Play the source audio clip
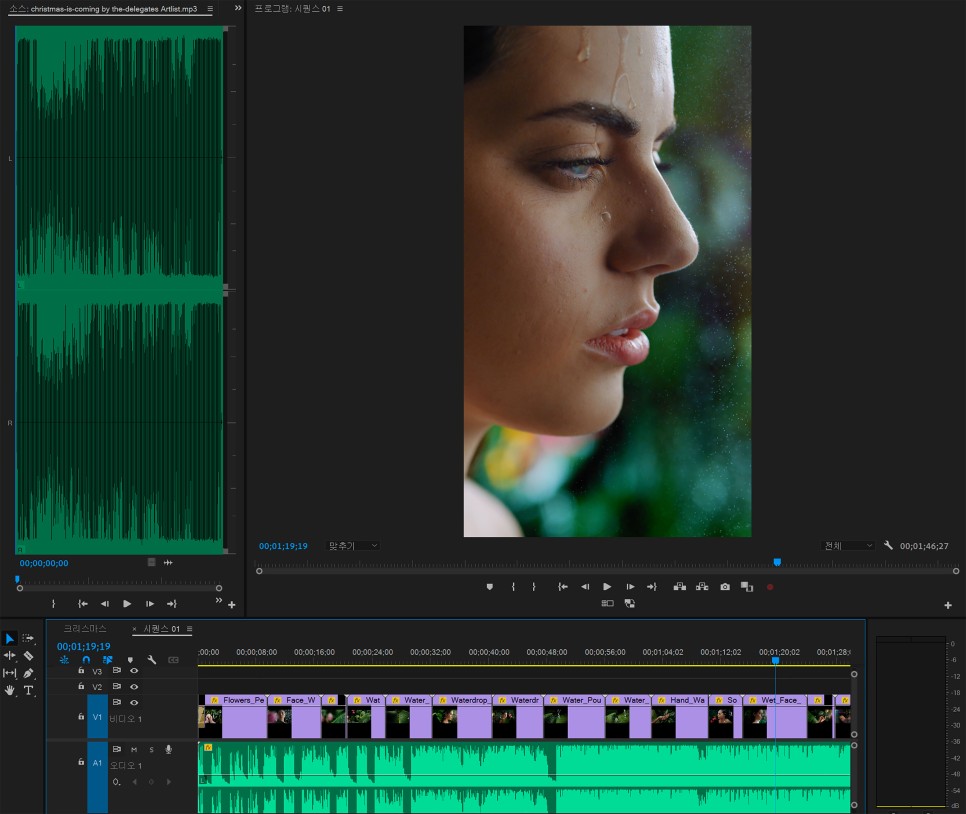966x814 pixels. coord(127,604)
